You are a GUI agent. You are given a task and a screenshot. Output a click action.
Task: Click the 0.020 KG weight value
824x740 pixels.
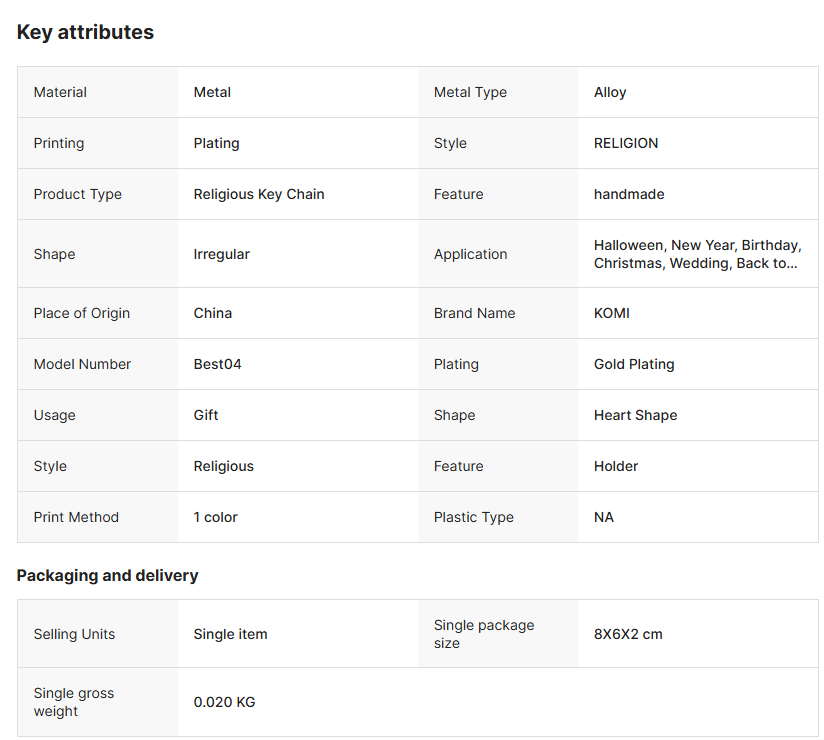coord(224,702)
